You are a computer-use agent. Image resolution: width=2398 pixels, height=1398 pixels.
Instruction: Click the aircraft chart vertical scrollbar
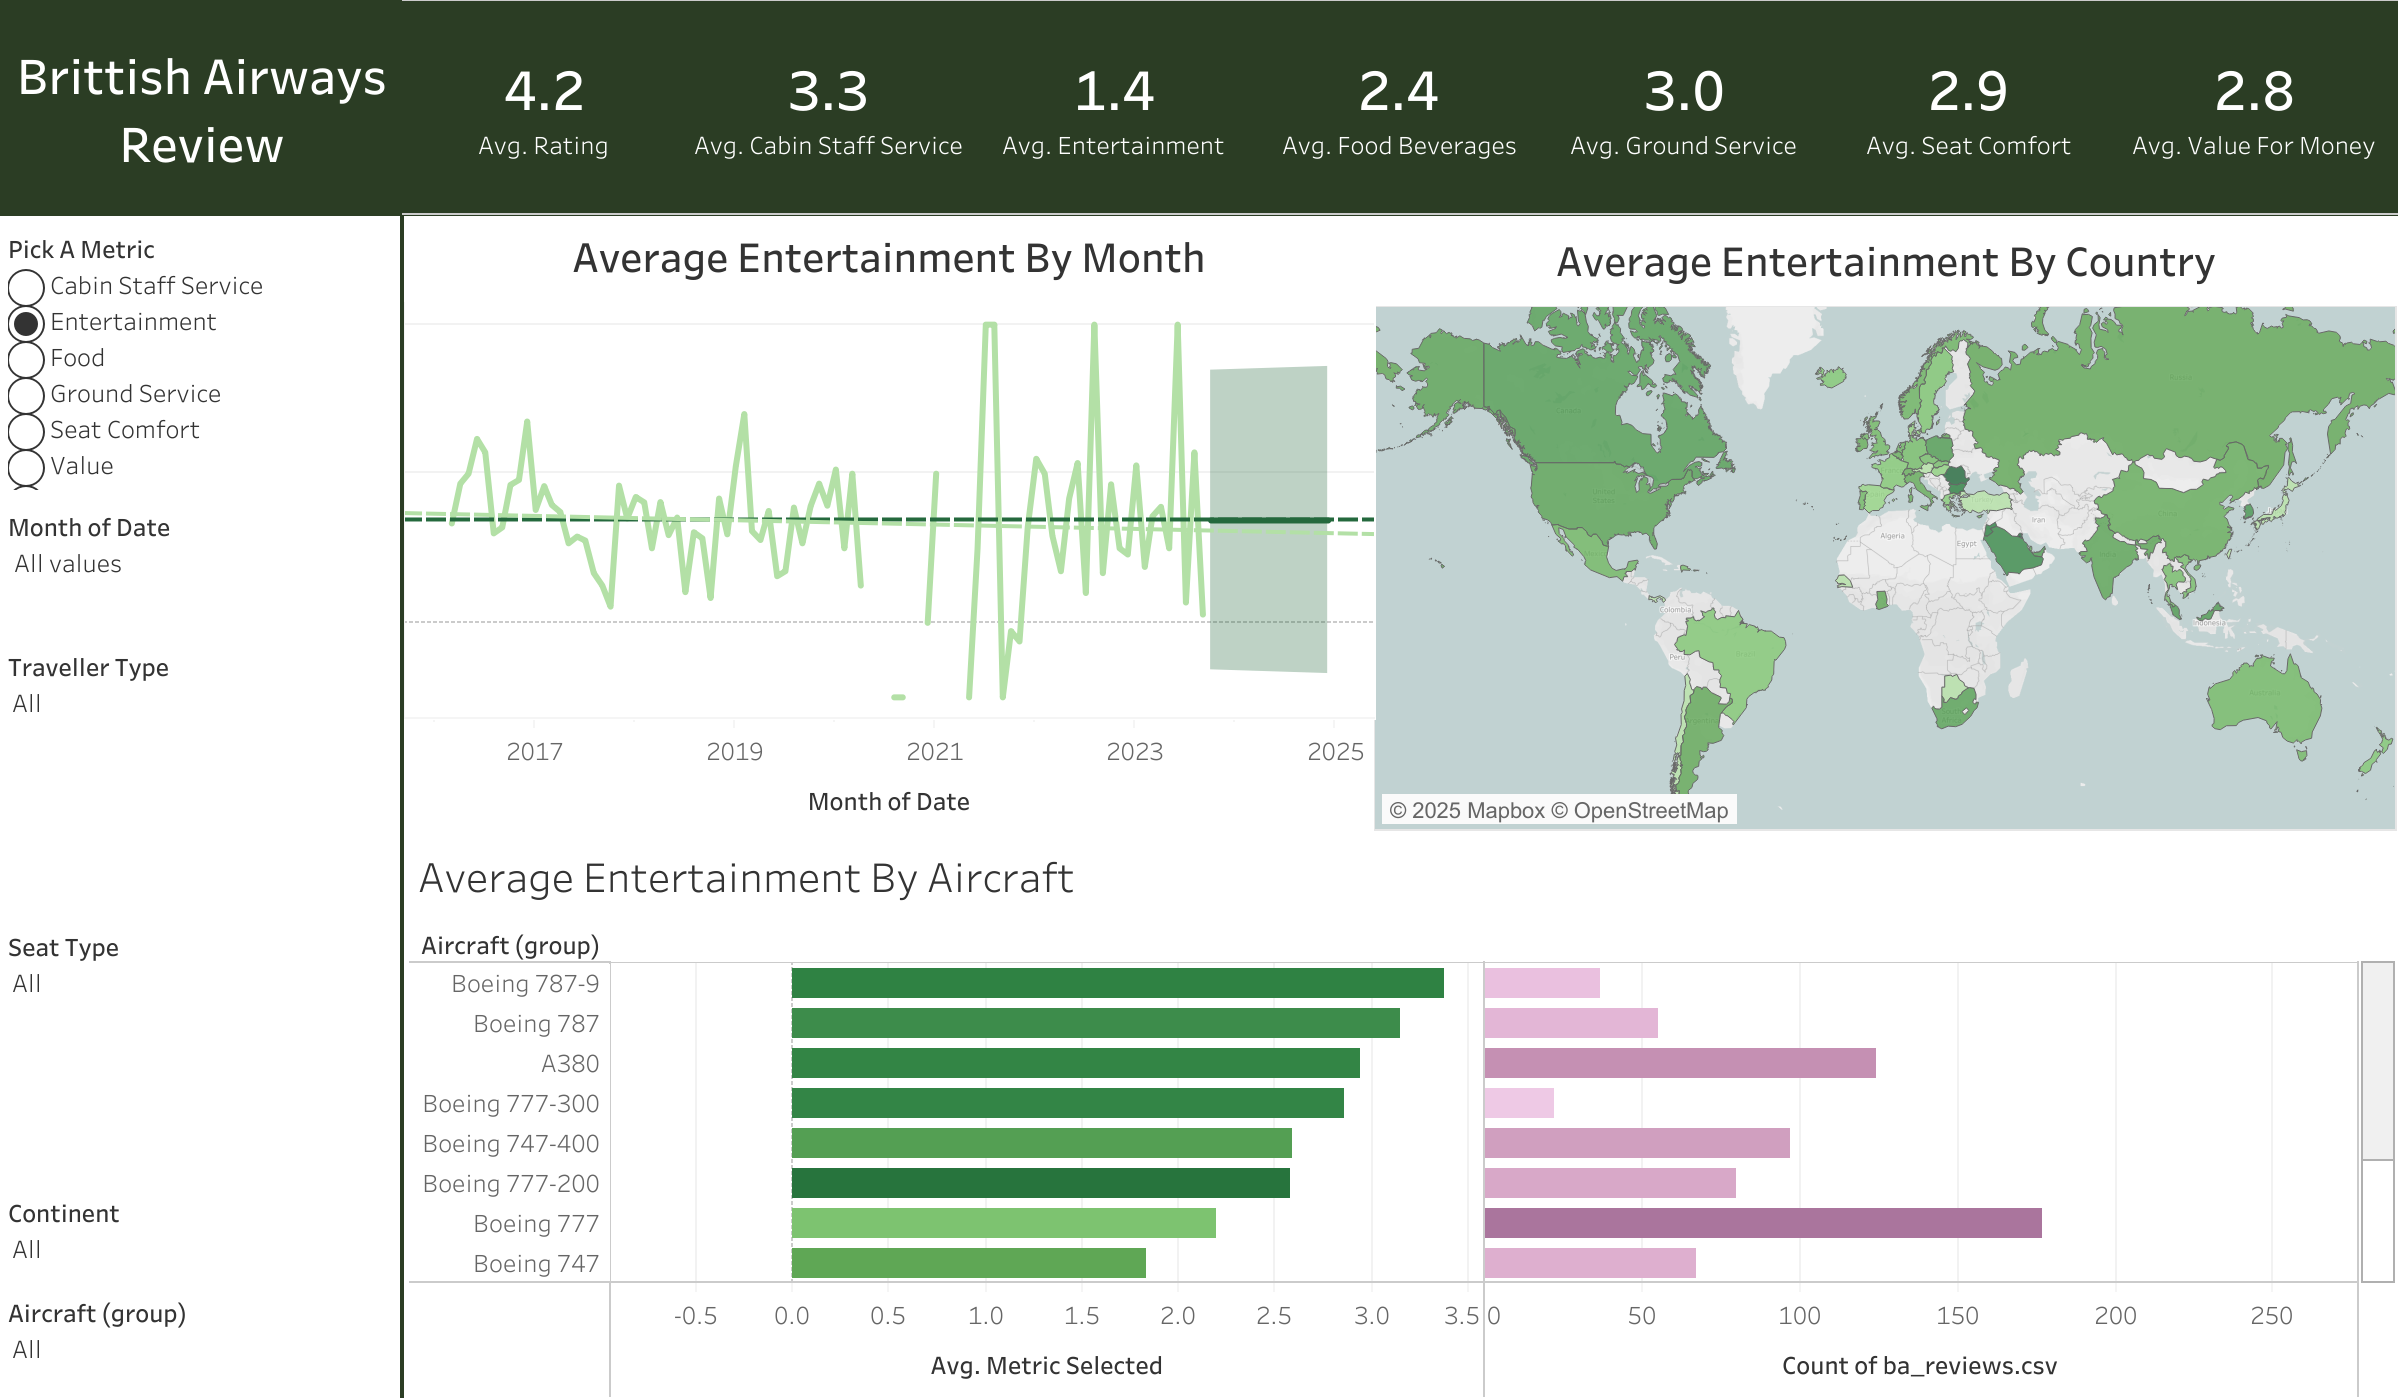2377,1060
